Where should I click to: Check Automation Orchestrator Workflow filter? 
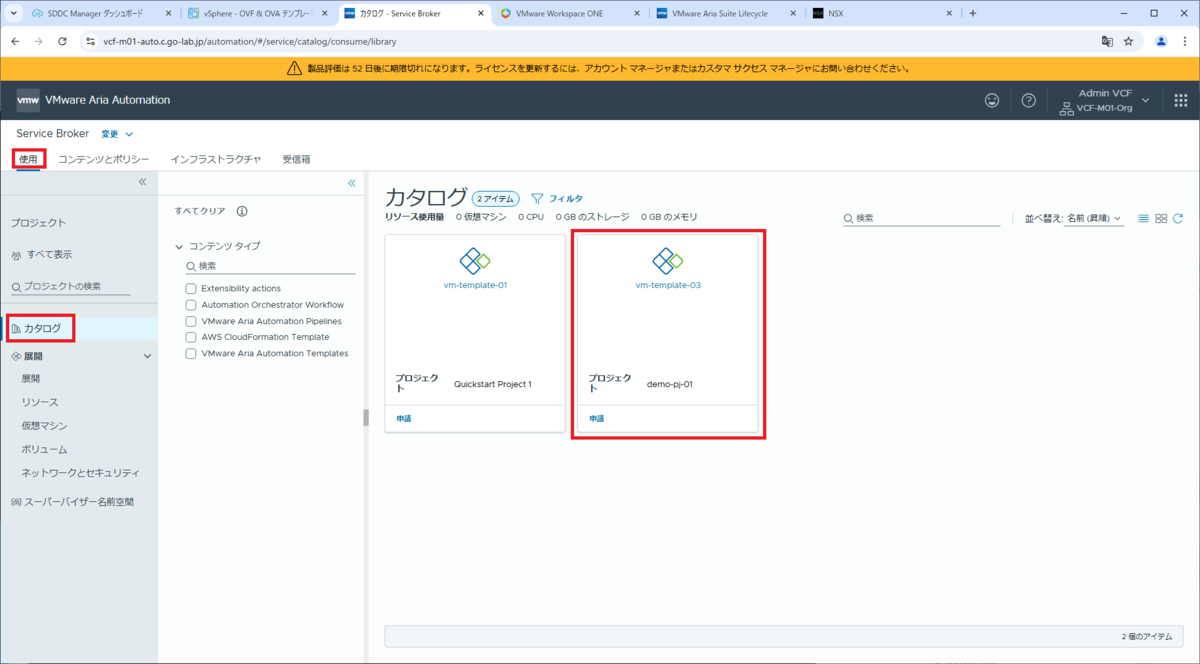click(191, 304)
